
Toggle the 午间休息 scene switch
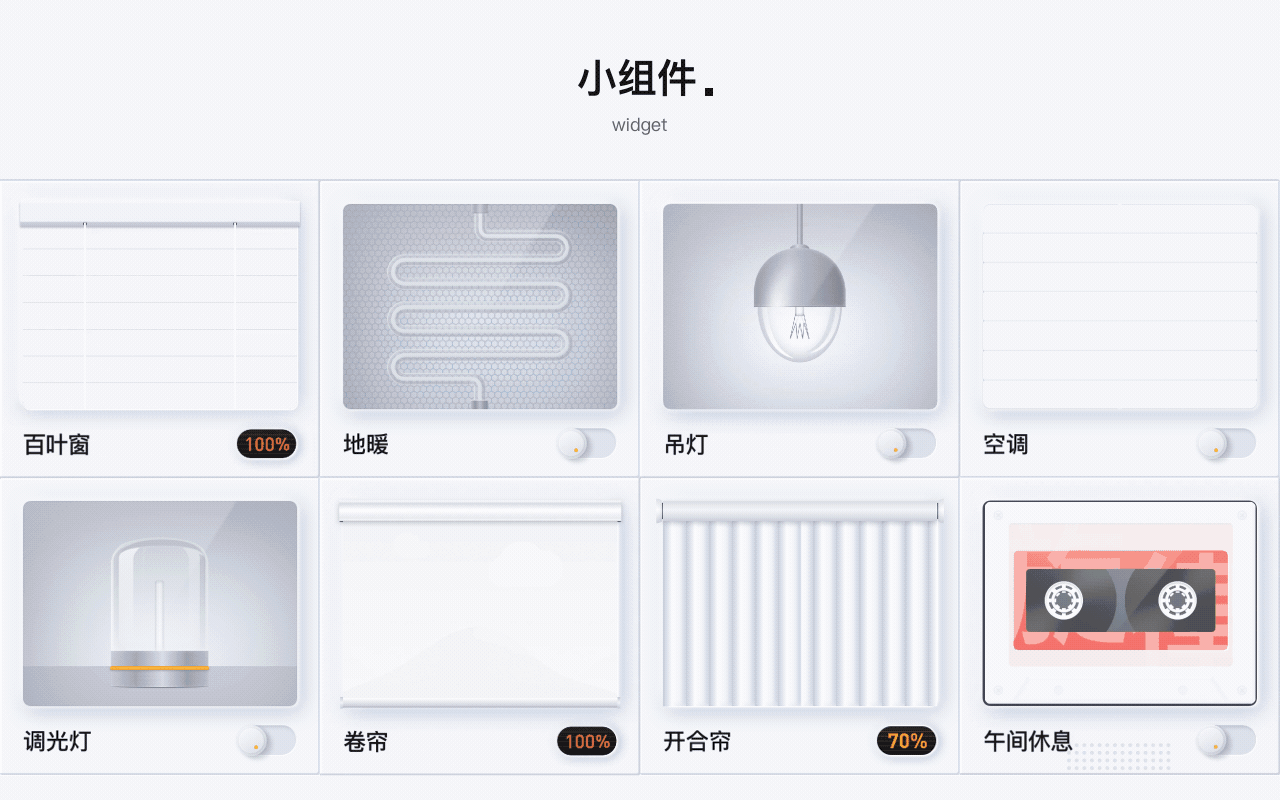(x=1227, y=741)
